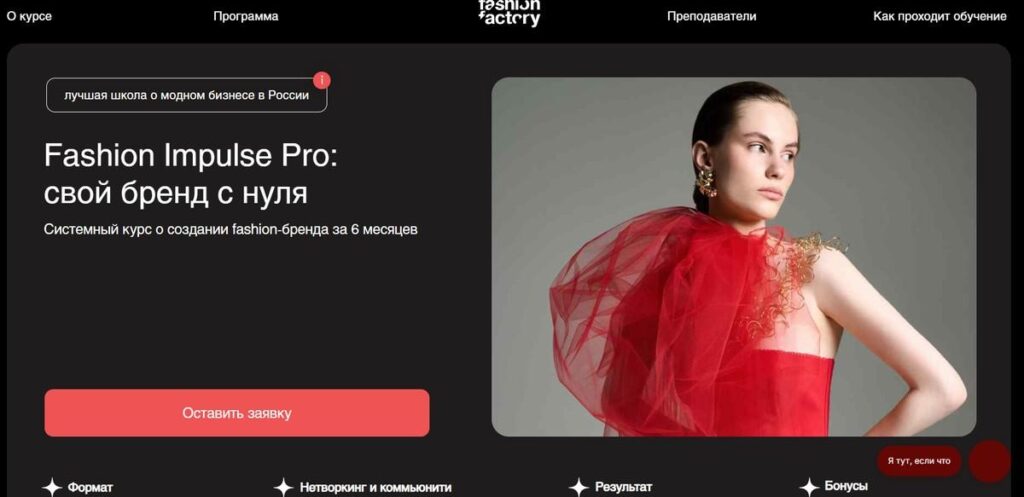Click the Я тут, если что bubble
Screen dimensions: 1024x497
[x=919, y=461]
